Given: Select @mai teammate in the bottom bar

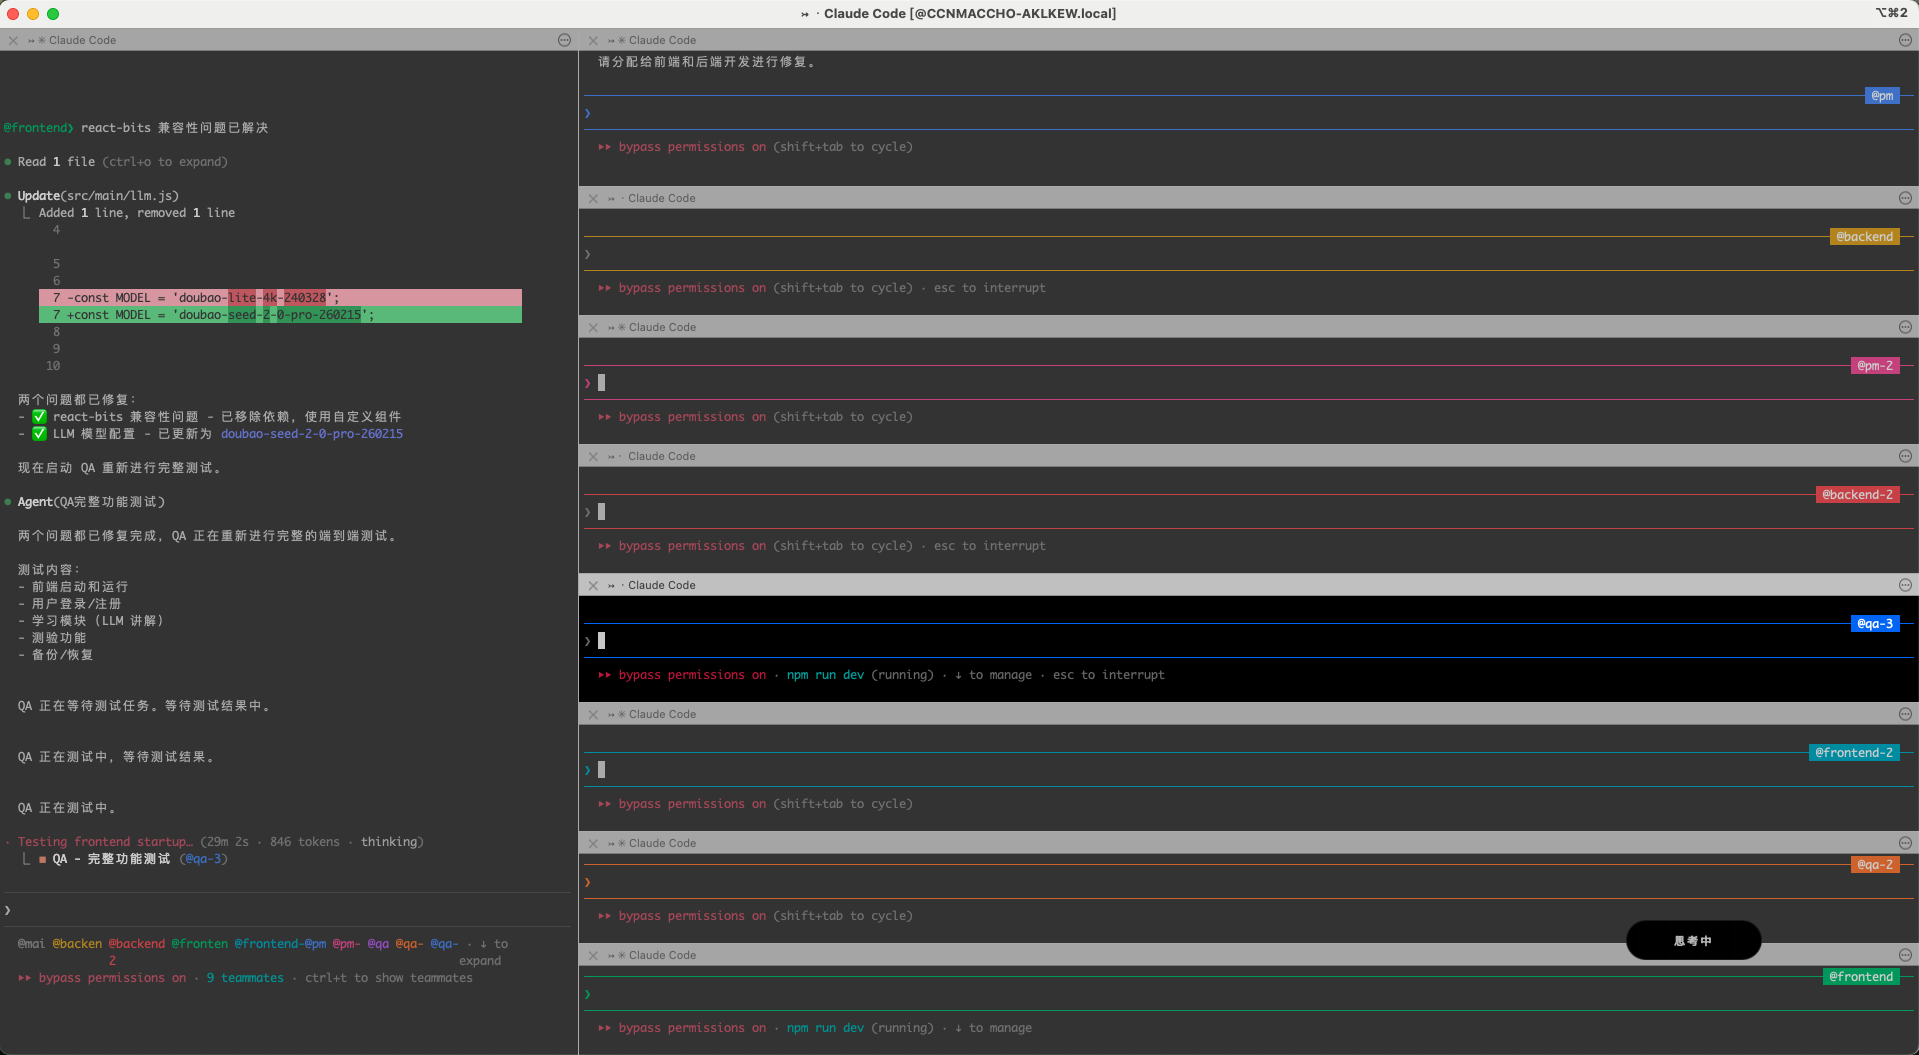Looking at the screenshot, I should 31,944.
